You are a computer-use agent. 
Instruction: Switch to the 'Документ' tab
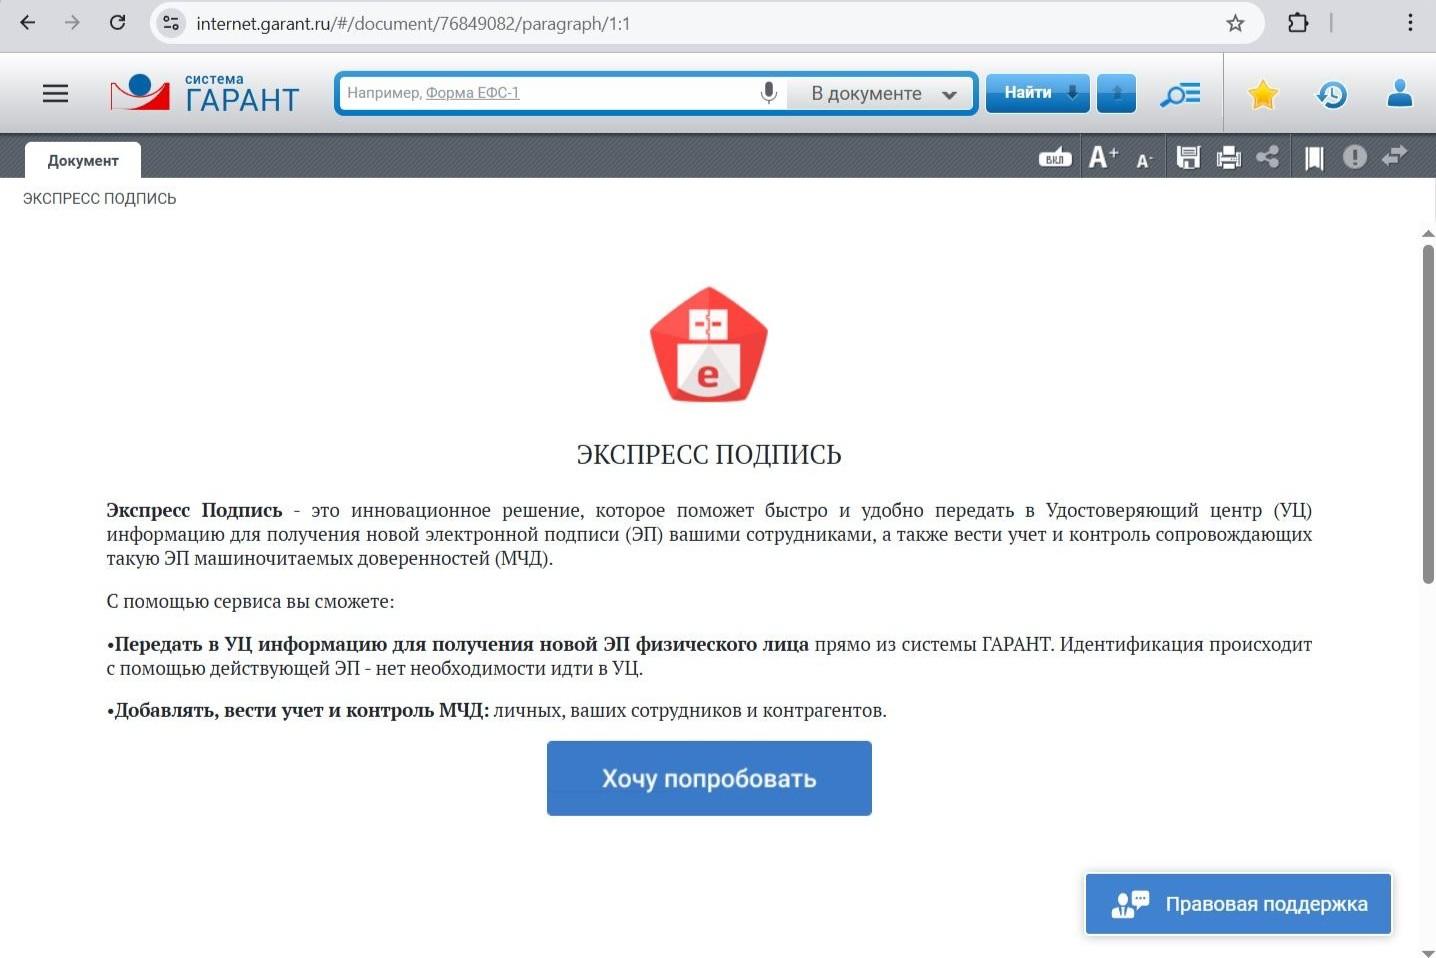83,160
